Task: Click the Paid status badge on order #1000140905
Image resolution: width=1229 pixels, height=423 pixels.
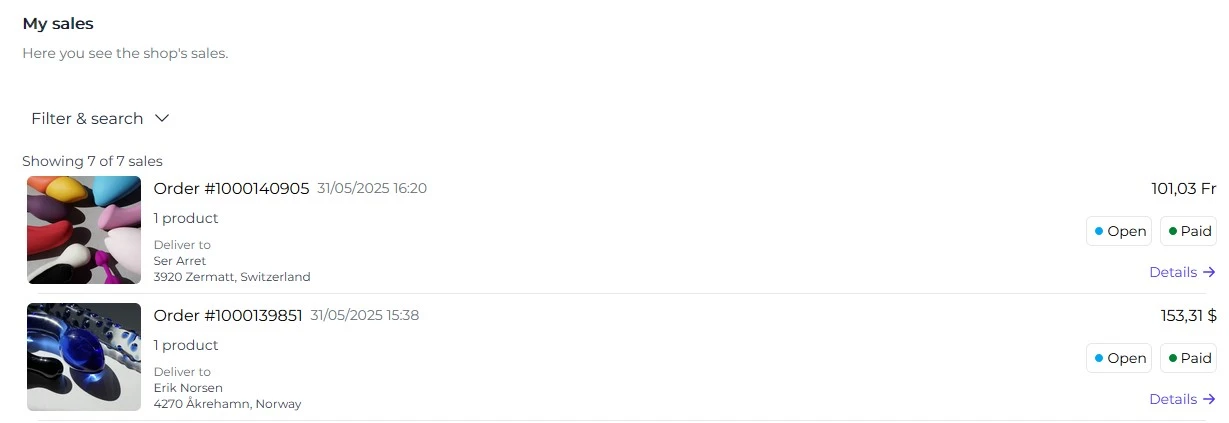Action: click(x=1188, y=231)
